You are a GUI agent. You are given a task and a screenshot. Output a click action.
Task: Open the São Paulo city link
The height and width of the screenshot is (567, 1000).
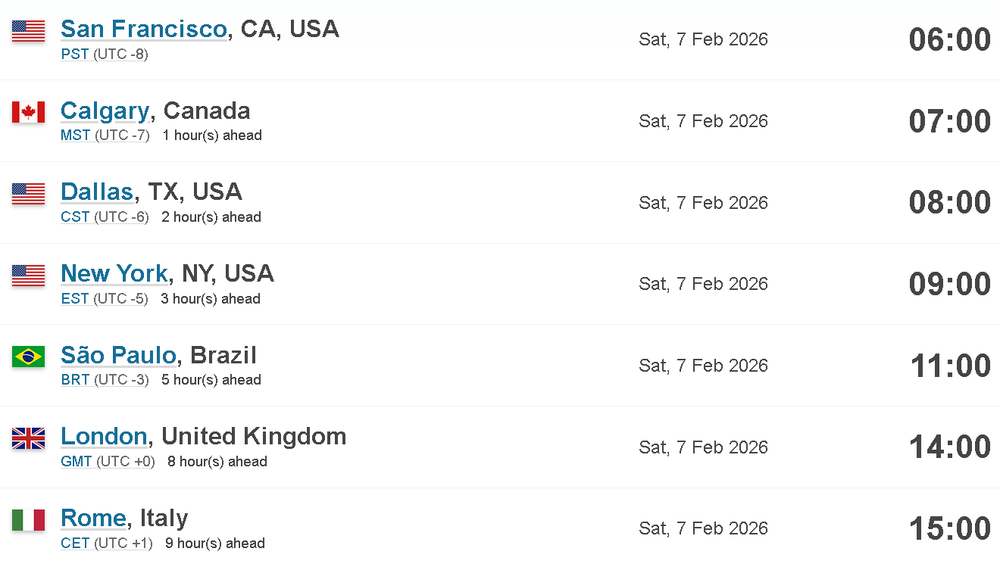(119, 355)
